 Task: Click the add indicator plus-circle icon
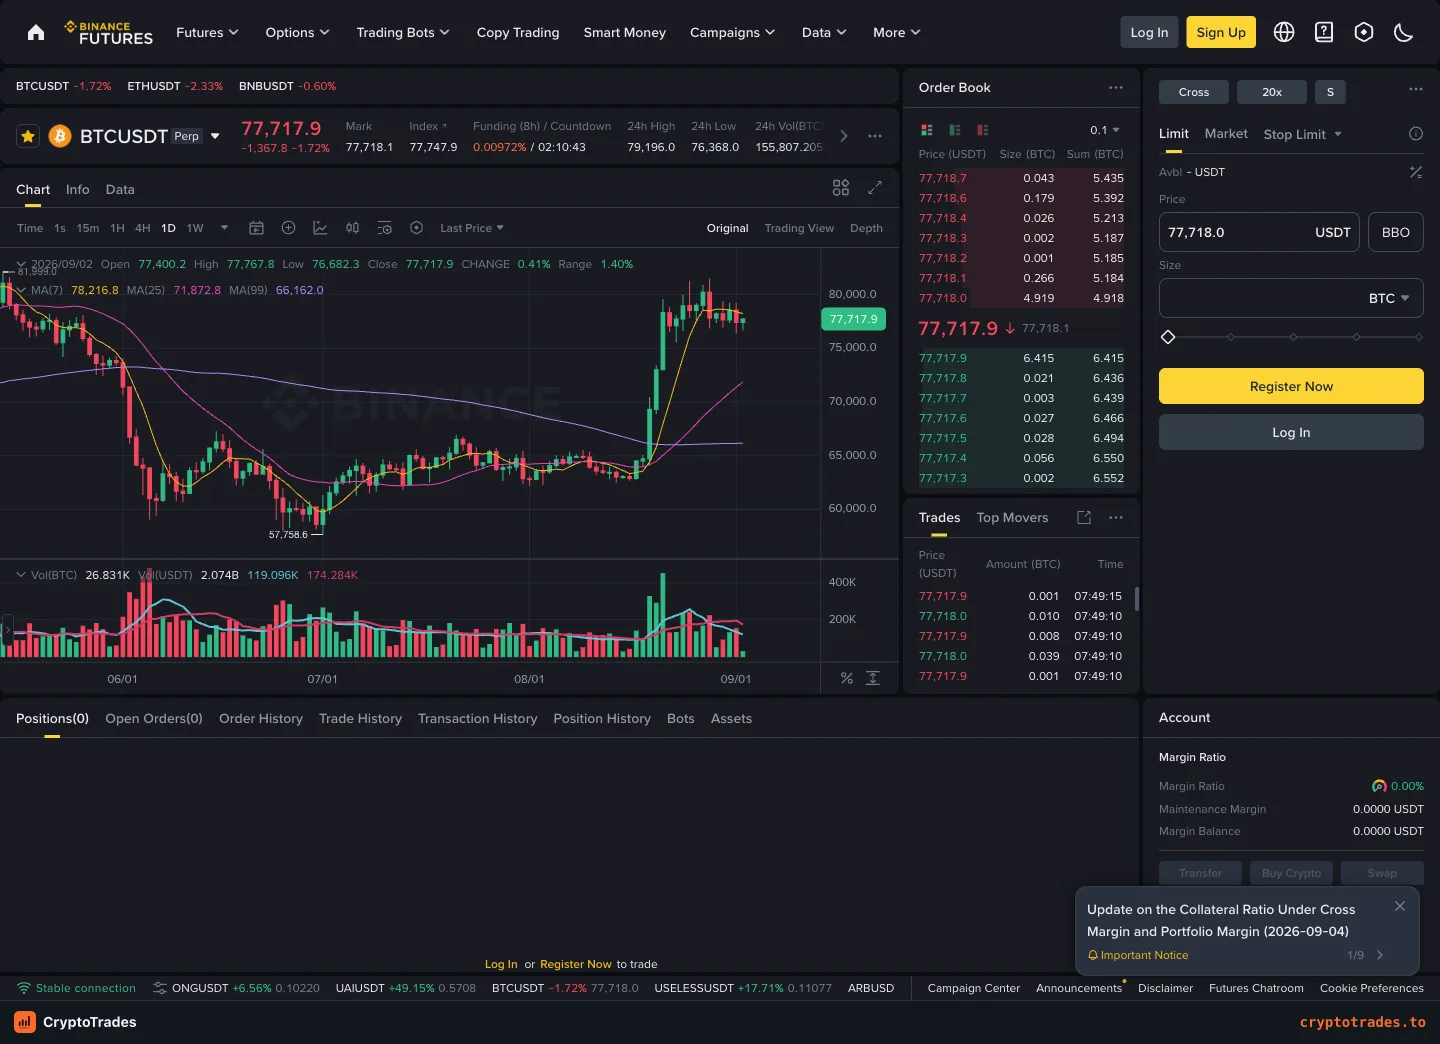(x=288, y=228)
